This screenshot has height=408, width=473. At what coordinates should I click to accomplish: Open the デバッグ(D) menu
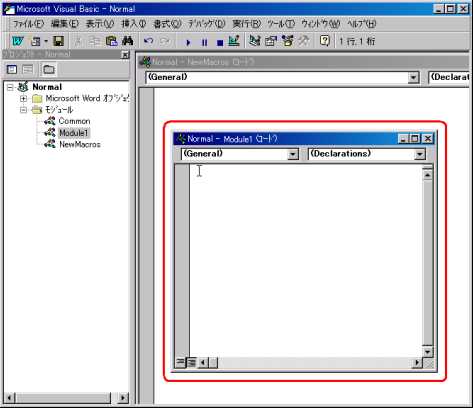[207, 24]
